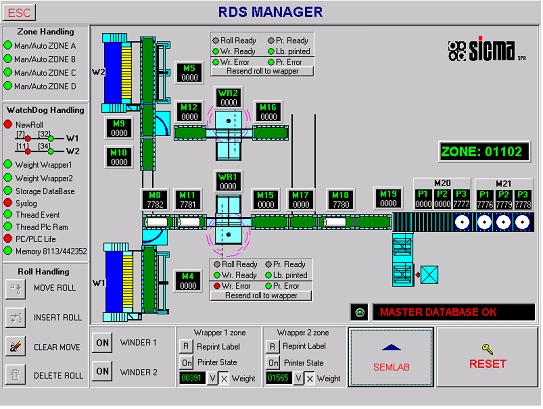The height and width of the screenshot is (409, 543).
Task: Click the DELETE ROLL trash icon
Action: point(16,375)
